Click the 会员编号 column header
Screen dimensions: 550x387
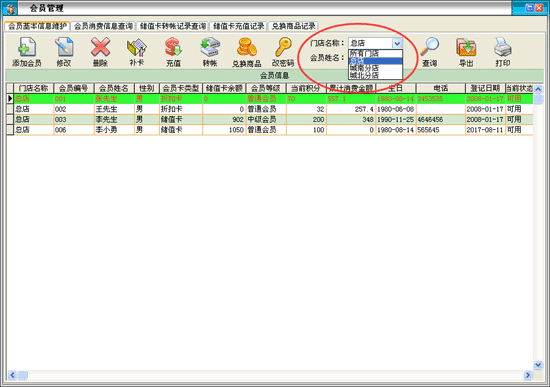74,88
